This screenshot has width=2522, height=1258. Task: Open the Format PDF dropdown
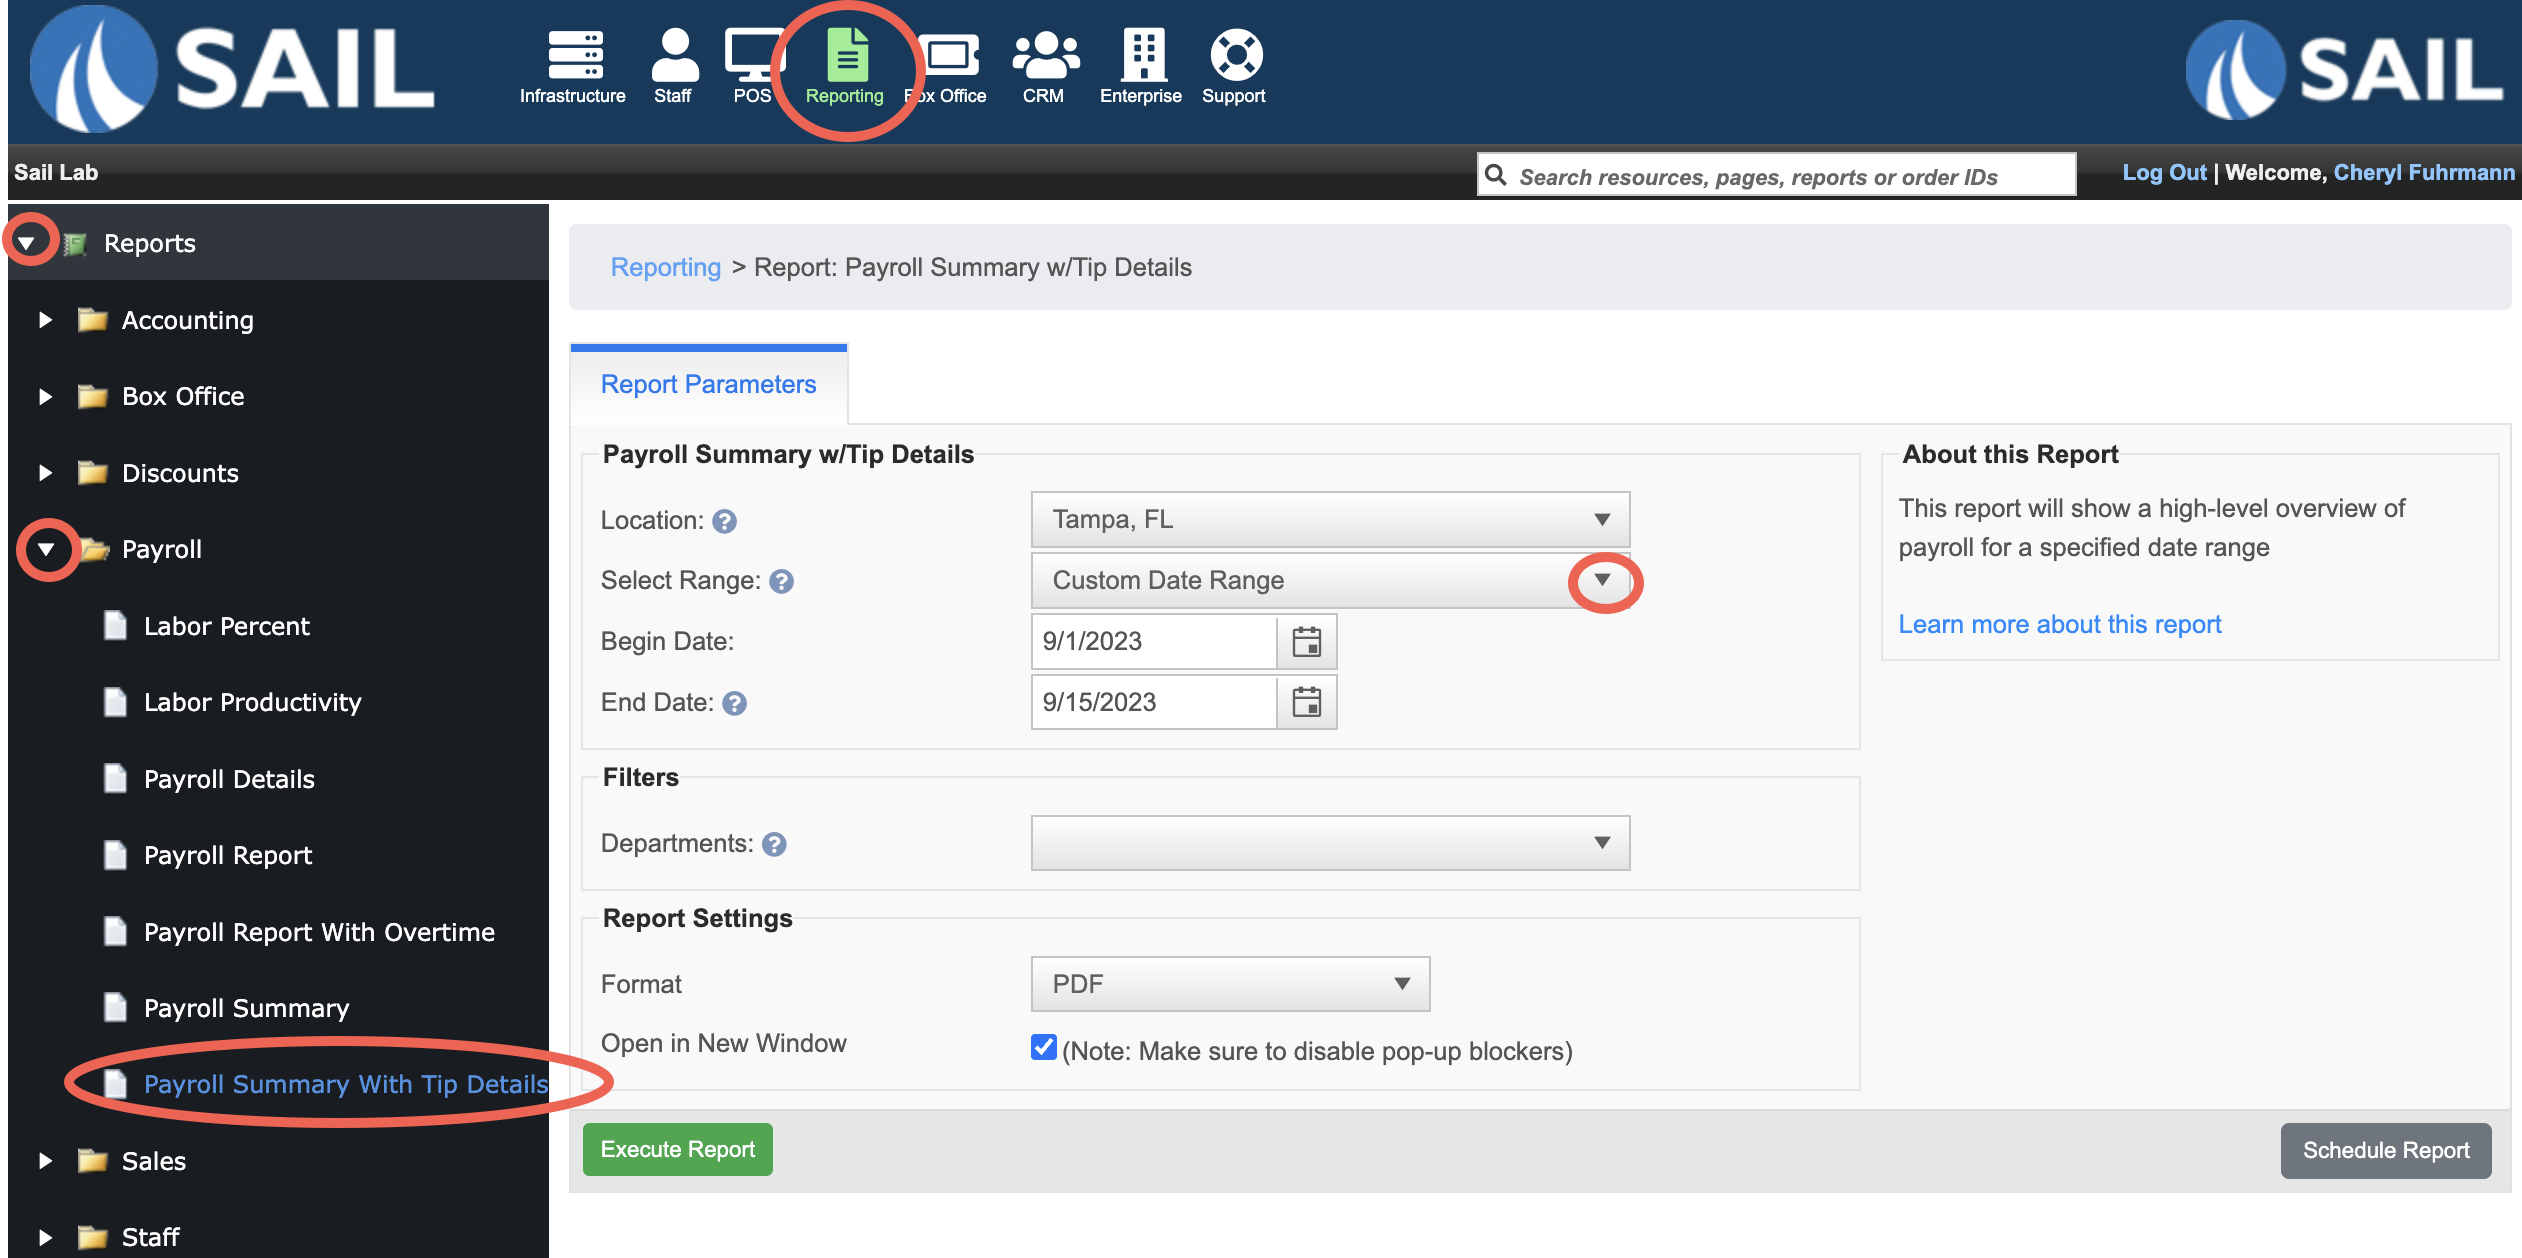click(1230, 984)
